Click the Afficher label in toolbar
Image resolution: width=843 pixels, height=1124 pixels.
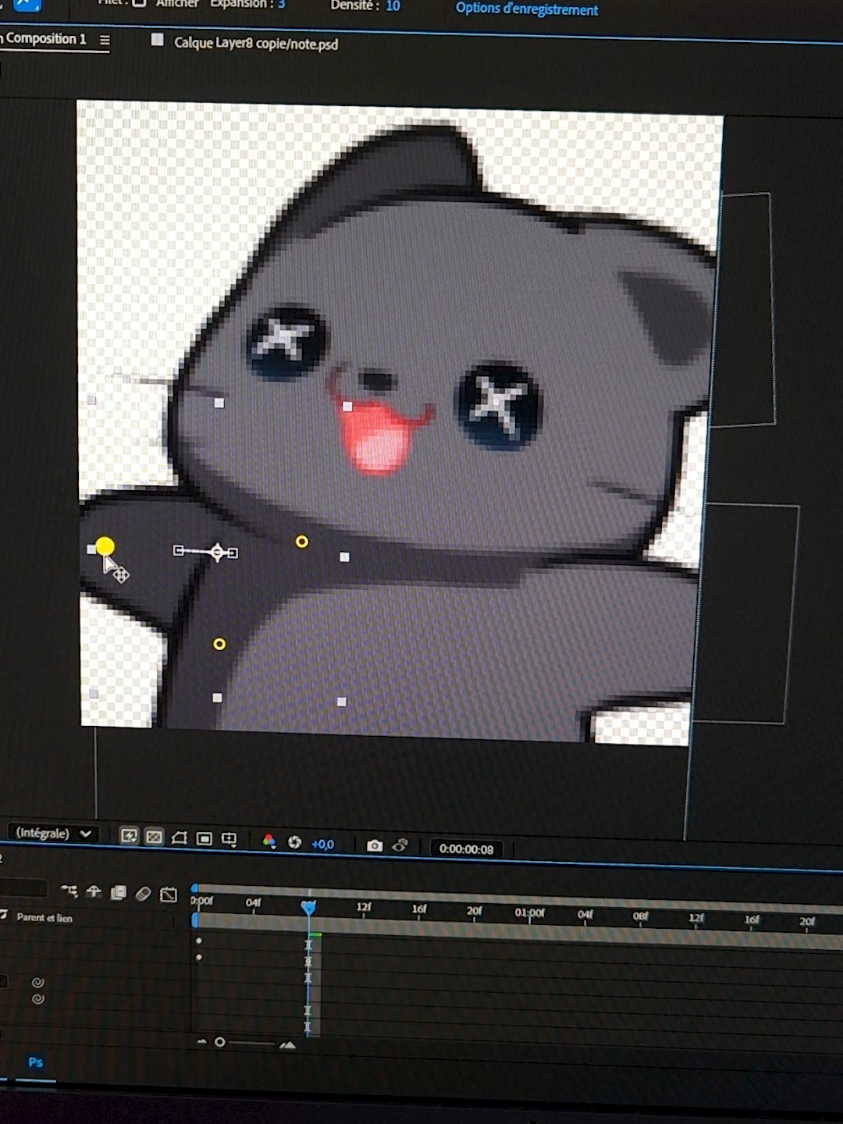click(x=177, y=4)
